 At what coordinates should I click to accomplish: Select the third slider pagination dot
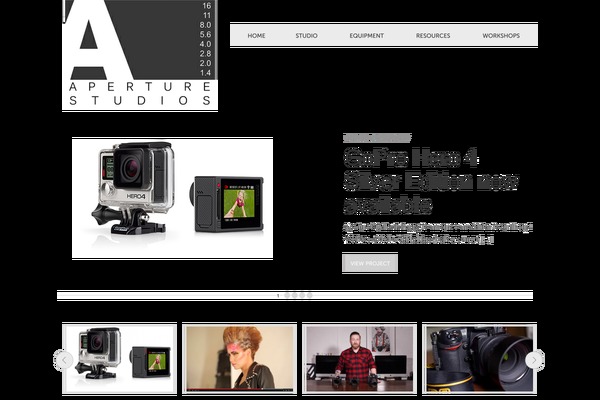tap(302, 295)
